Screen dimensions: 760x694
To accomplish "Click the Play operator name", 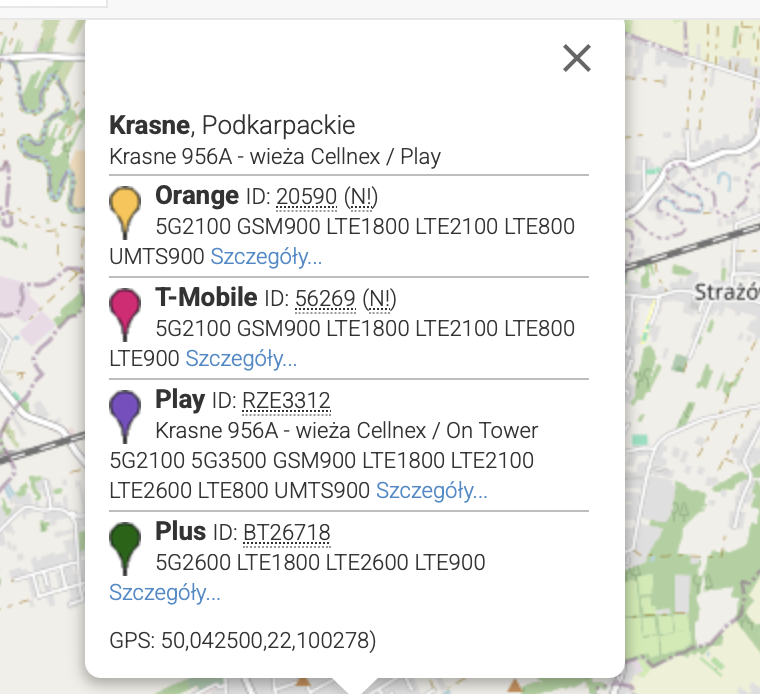I will click(180, 400).
